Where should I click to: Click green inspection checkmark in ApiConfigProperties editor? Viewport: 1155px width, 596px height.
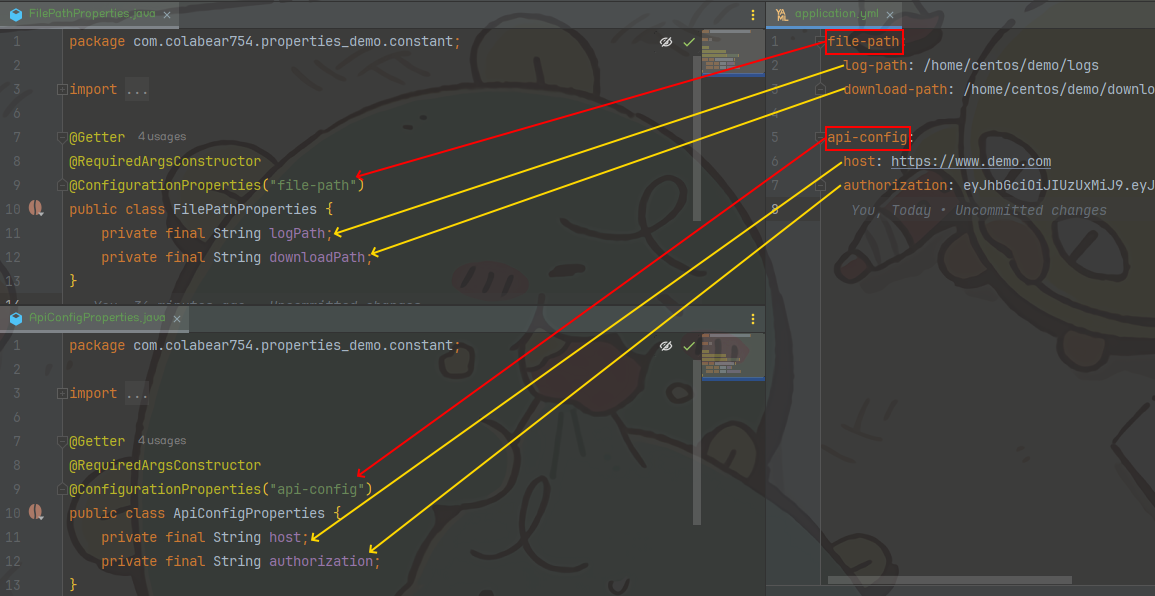tap(689, 346)
